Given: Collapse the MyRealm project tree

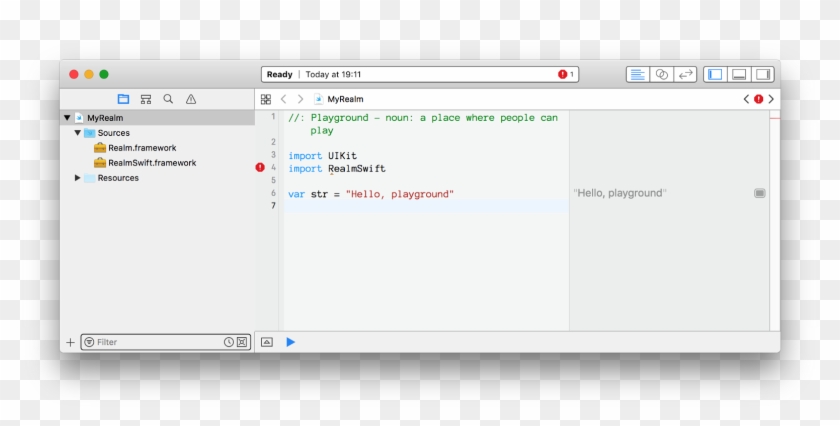Looking at the screenshot, I should point(67,118).
